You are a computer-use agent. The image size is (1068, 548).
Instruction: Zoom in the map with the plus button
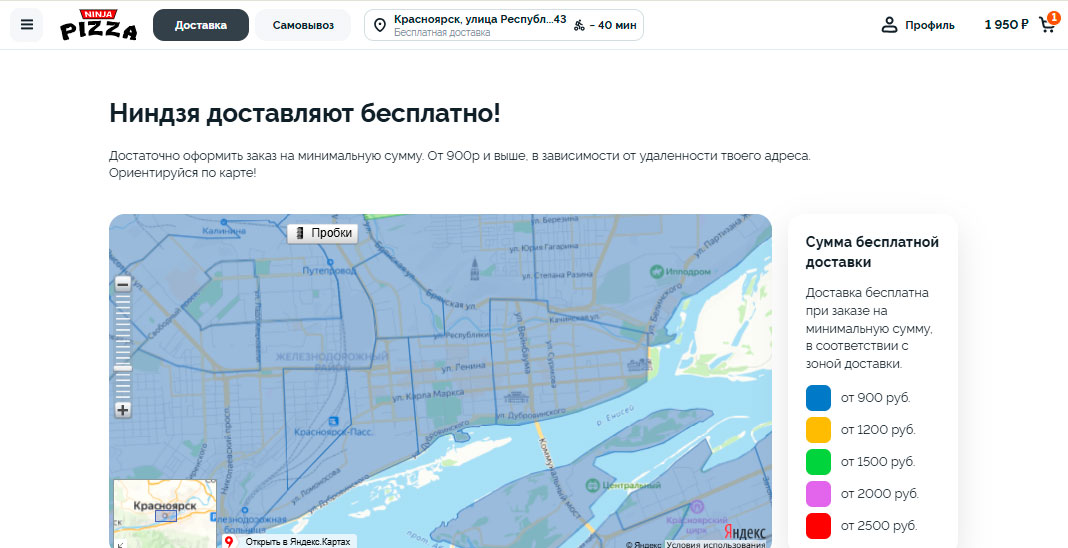point(123,410)
